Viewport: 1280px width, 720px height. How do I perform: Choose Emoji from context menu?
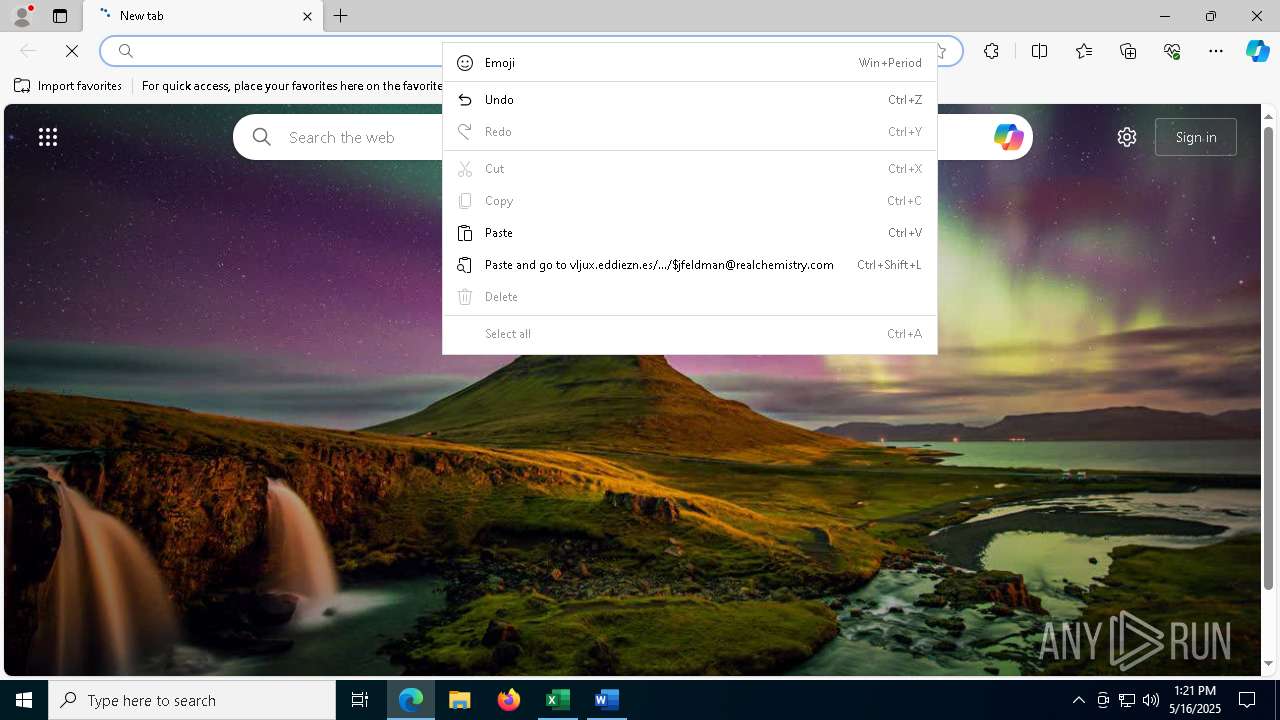pos(690,63)
